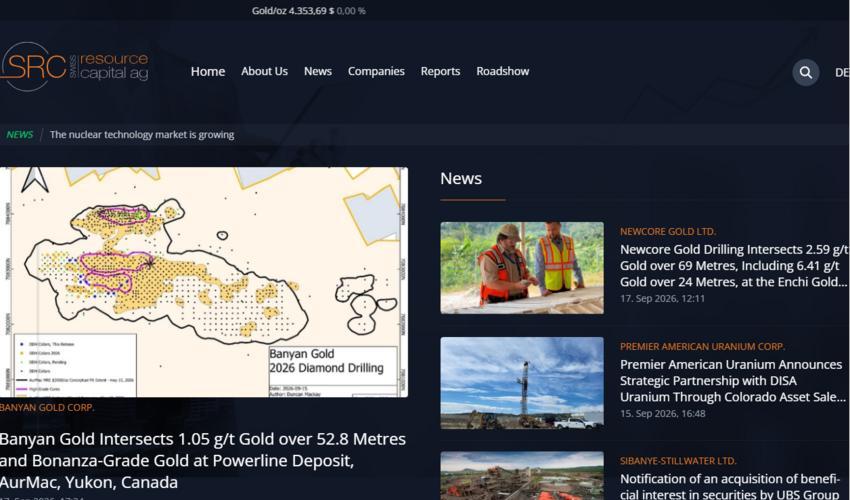Click the 15. Sep 2026, 16:48 date

(x=662, y=413)
